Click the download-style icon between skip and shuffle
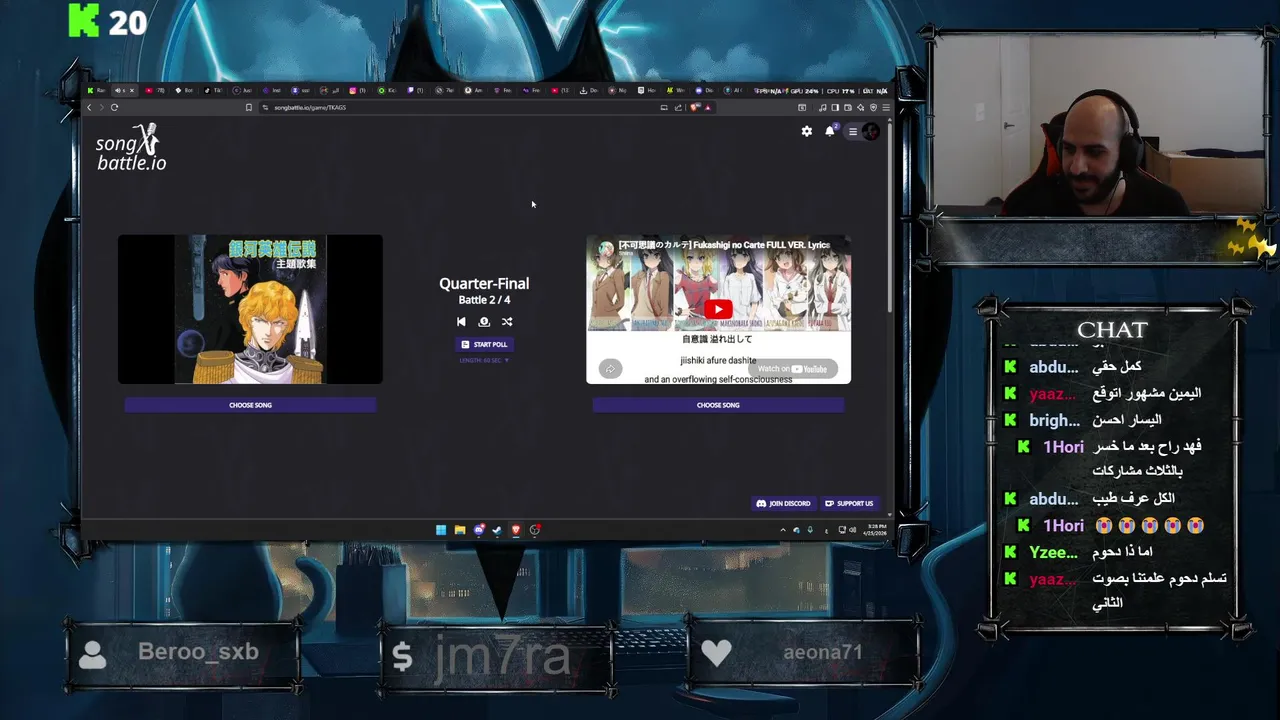 point(484,322)
